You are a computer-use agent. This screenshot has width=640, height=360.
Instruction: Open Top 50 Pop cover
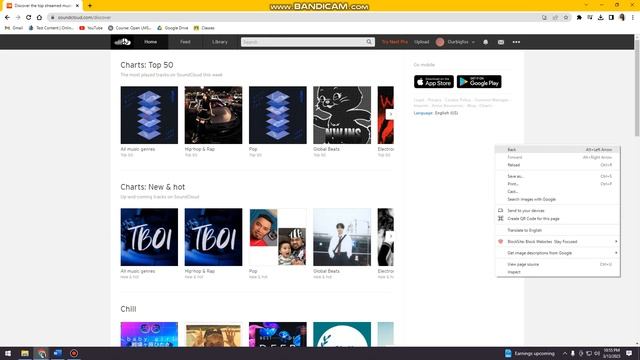click(278, 115)
